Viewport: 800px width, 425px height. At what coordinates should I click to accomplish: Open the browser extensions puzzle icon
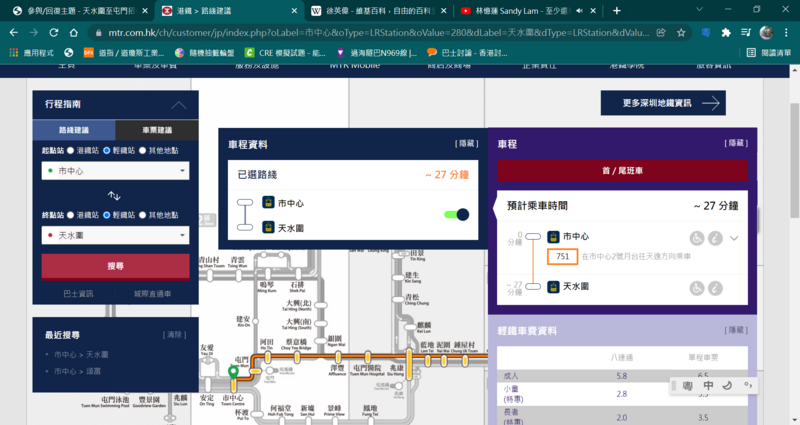pos(742,32)
